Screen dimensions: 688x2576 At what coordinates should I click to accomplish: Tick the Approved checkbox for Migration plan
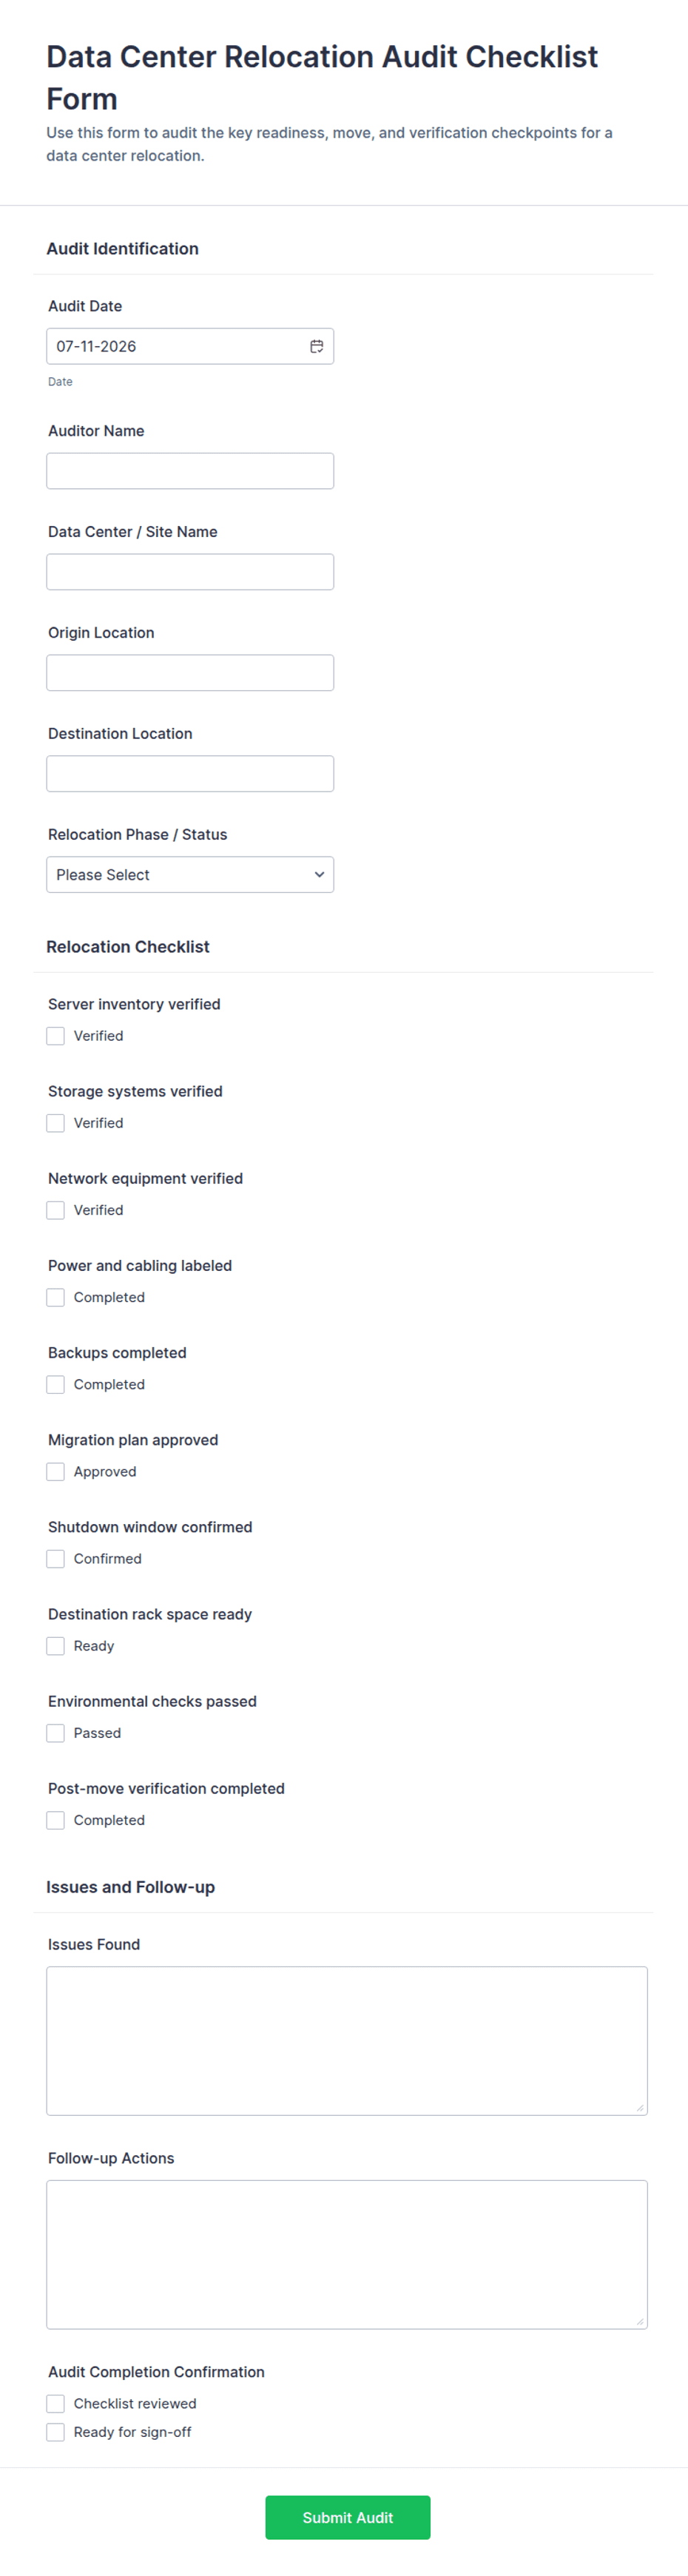(x=56, y=1471)
